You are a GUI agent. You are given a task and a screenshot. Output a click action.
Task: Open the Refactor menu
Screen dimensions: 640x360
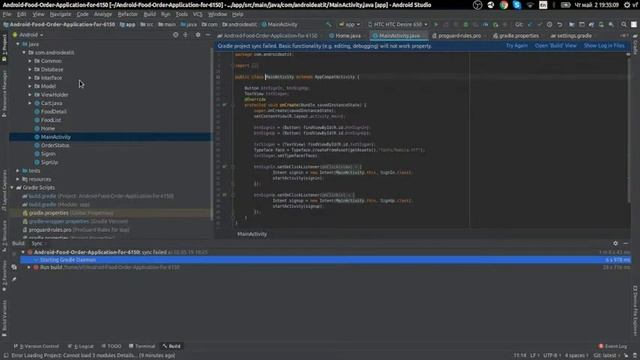(128, 14)
